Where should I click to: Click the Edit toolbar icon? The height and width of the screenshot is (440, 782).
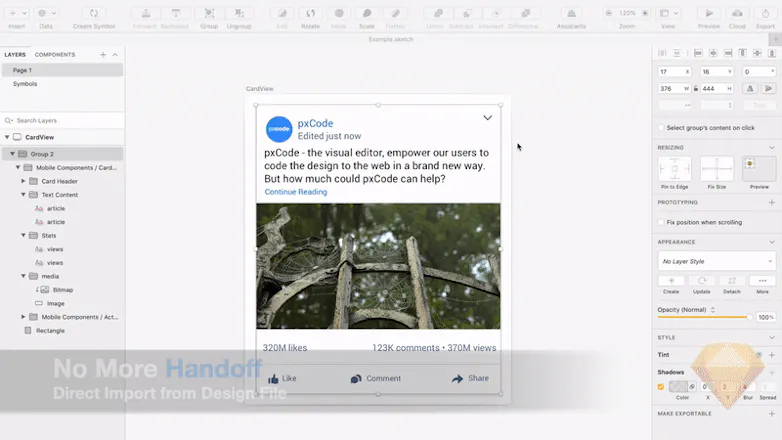point(282,13)
